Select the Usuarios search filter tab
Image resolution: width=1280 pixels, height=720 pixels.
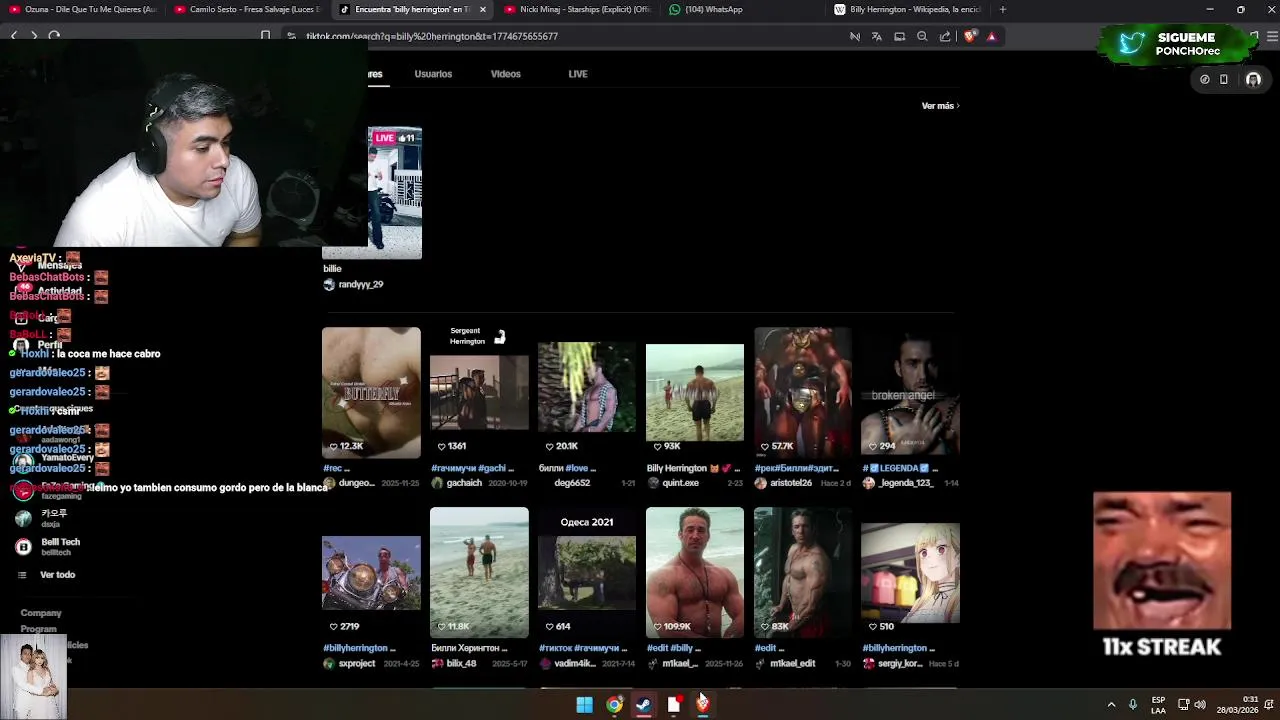pos(433,74)
